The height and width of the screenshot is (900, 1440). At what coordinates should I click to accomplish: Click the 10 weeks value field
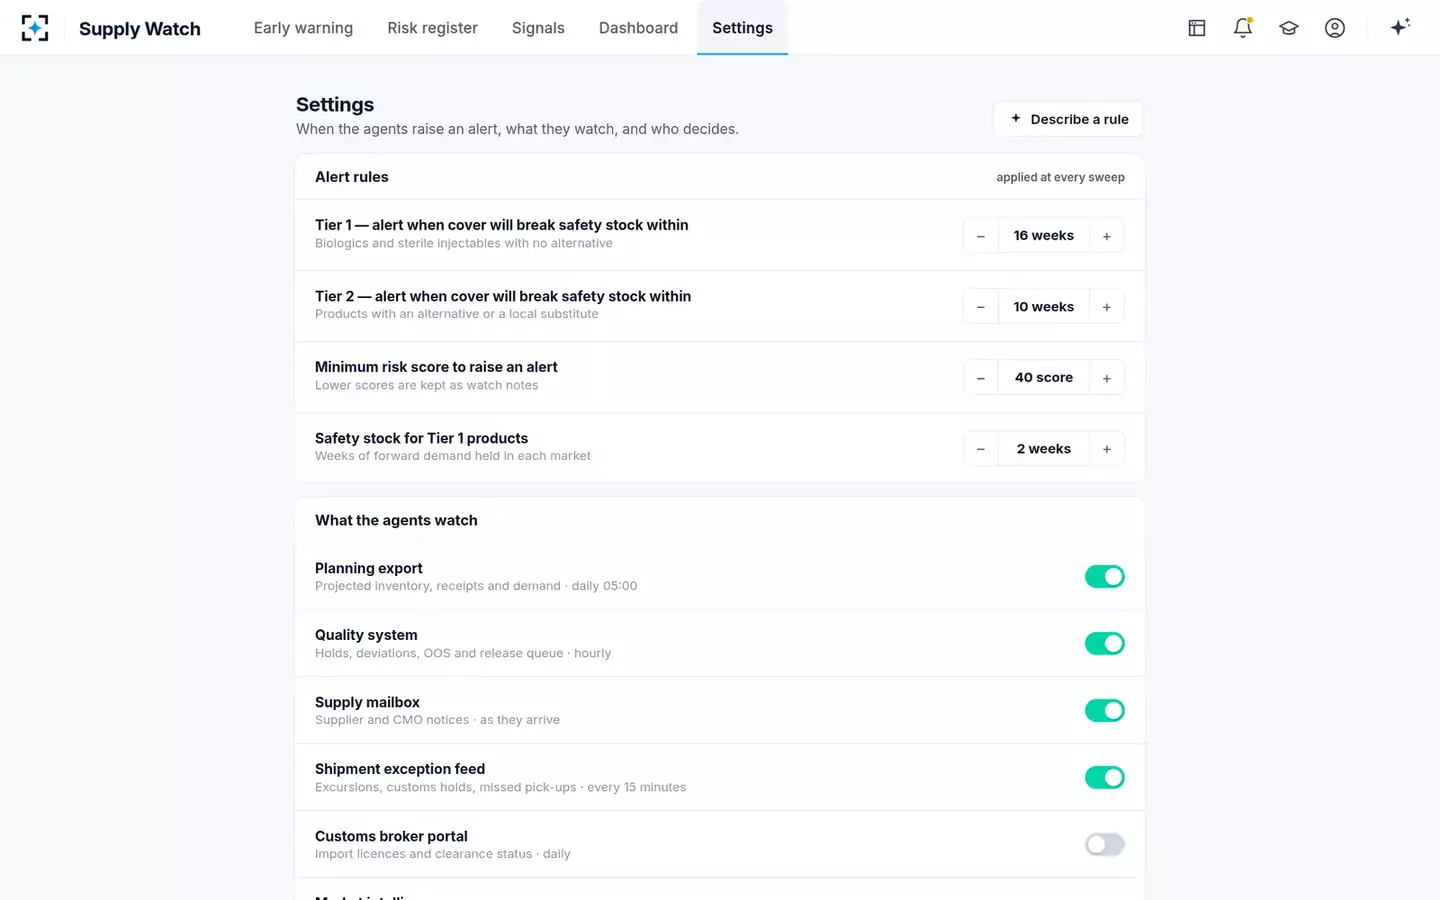[x=1044, y=307]
